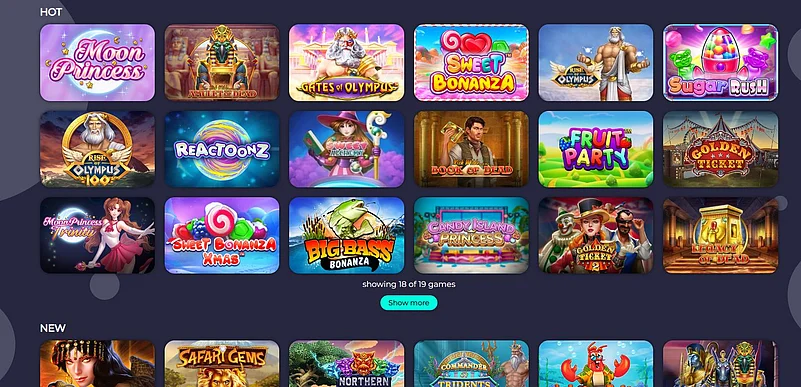The width and height of the screenshot is (801, 387).
Task: Launch Amulet of Dead slot
Action: pyautogui.click(x=222, y=62)
